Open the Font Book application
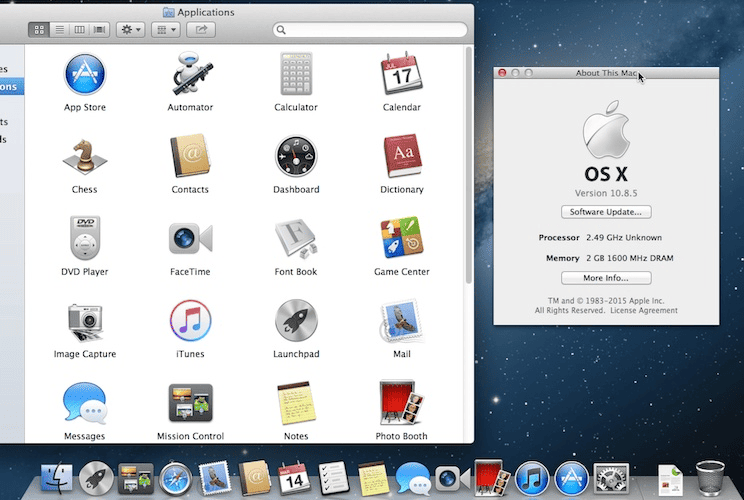 pyautogui.click(x=296, y=238)
